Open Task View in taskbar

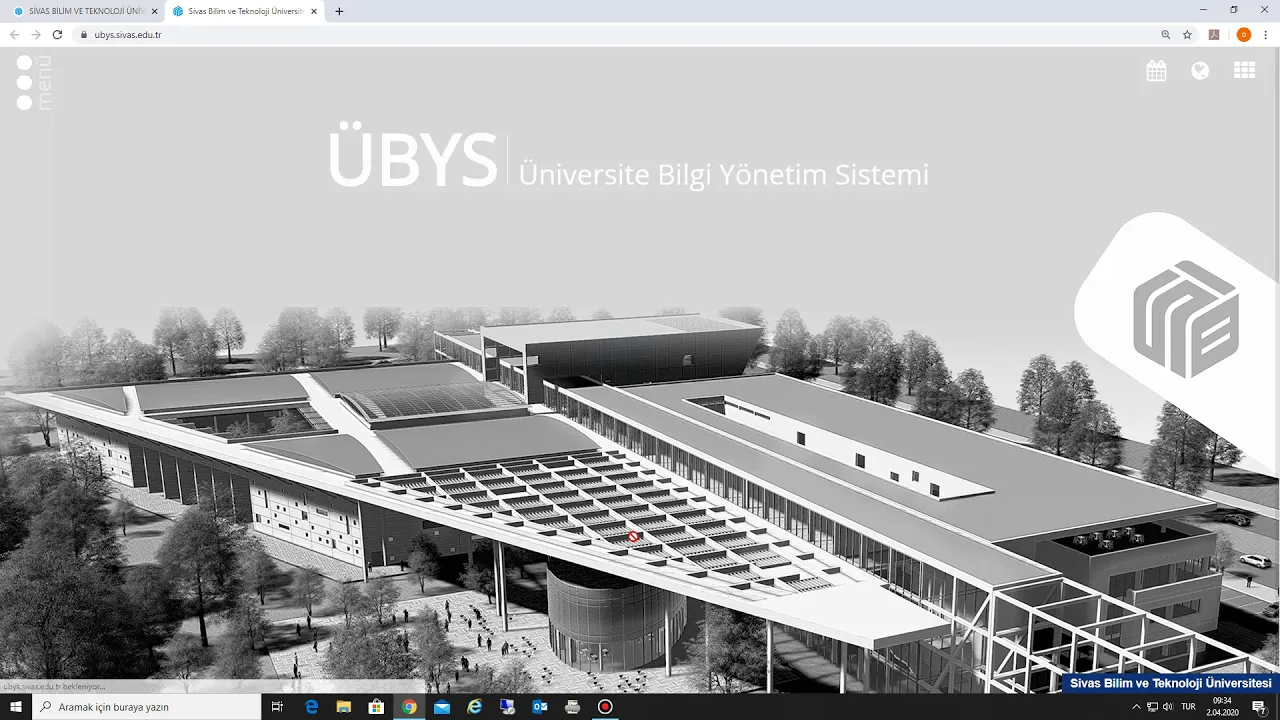pos(278,706)
